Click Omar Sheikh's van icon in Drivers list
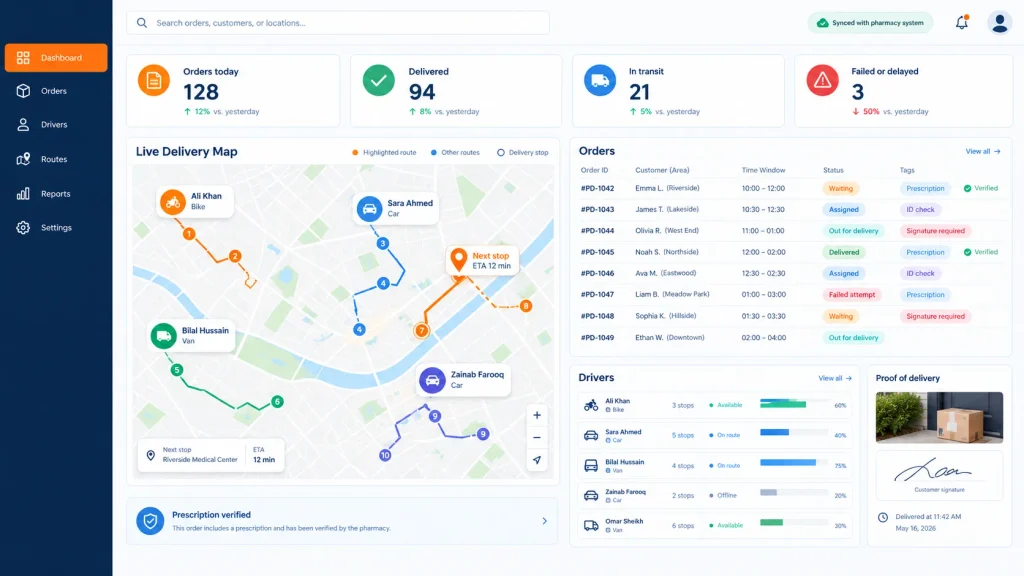 tap(591, 525)
